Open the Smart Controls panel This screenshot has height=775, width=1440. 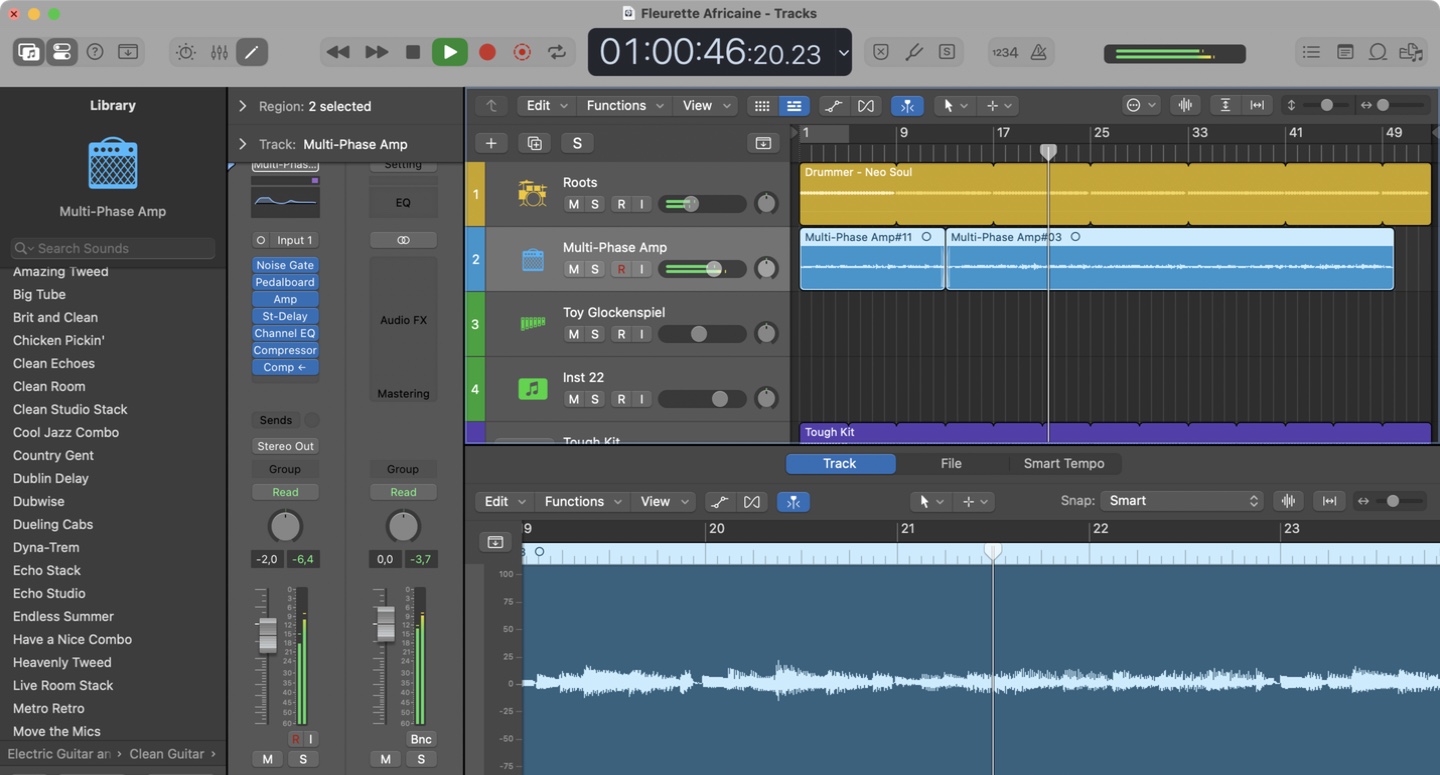[x=186, y=52]
